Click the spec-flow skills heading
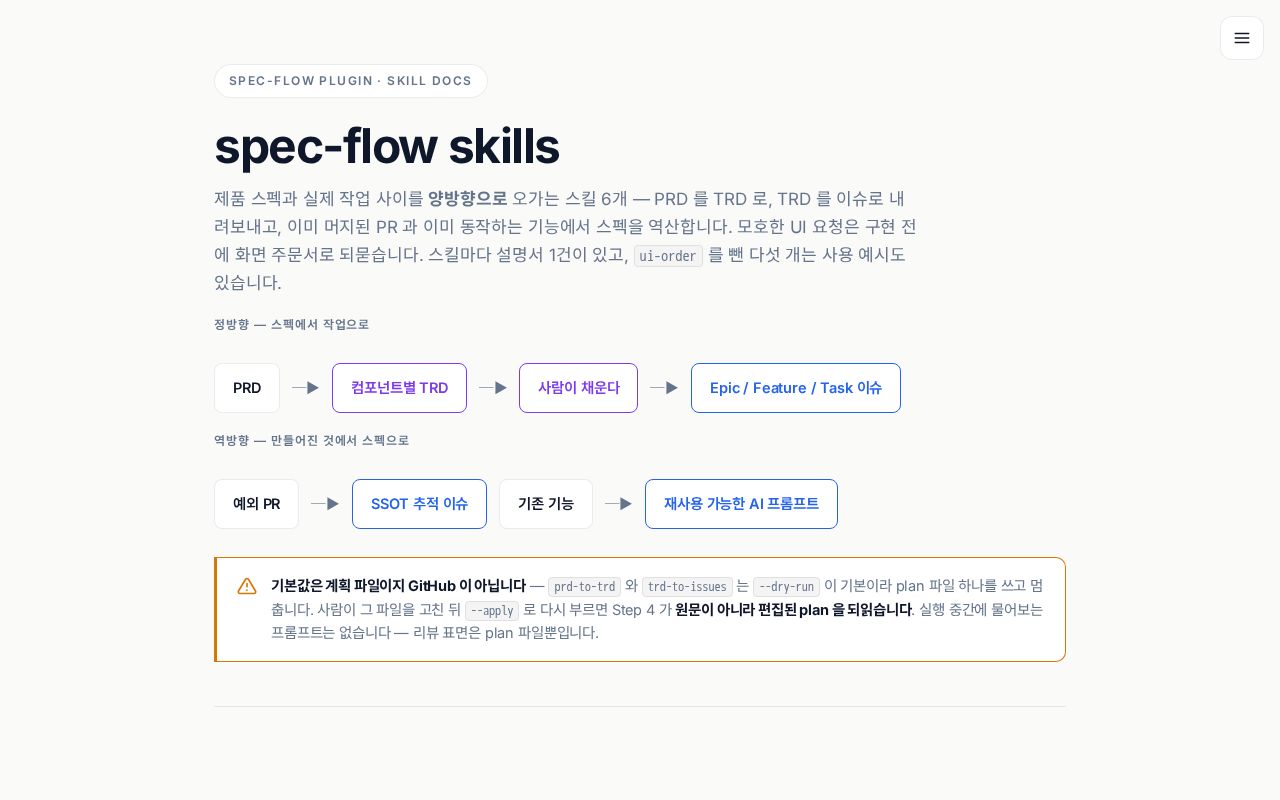 [x=387, y=146]
